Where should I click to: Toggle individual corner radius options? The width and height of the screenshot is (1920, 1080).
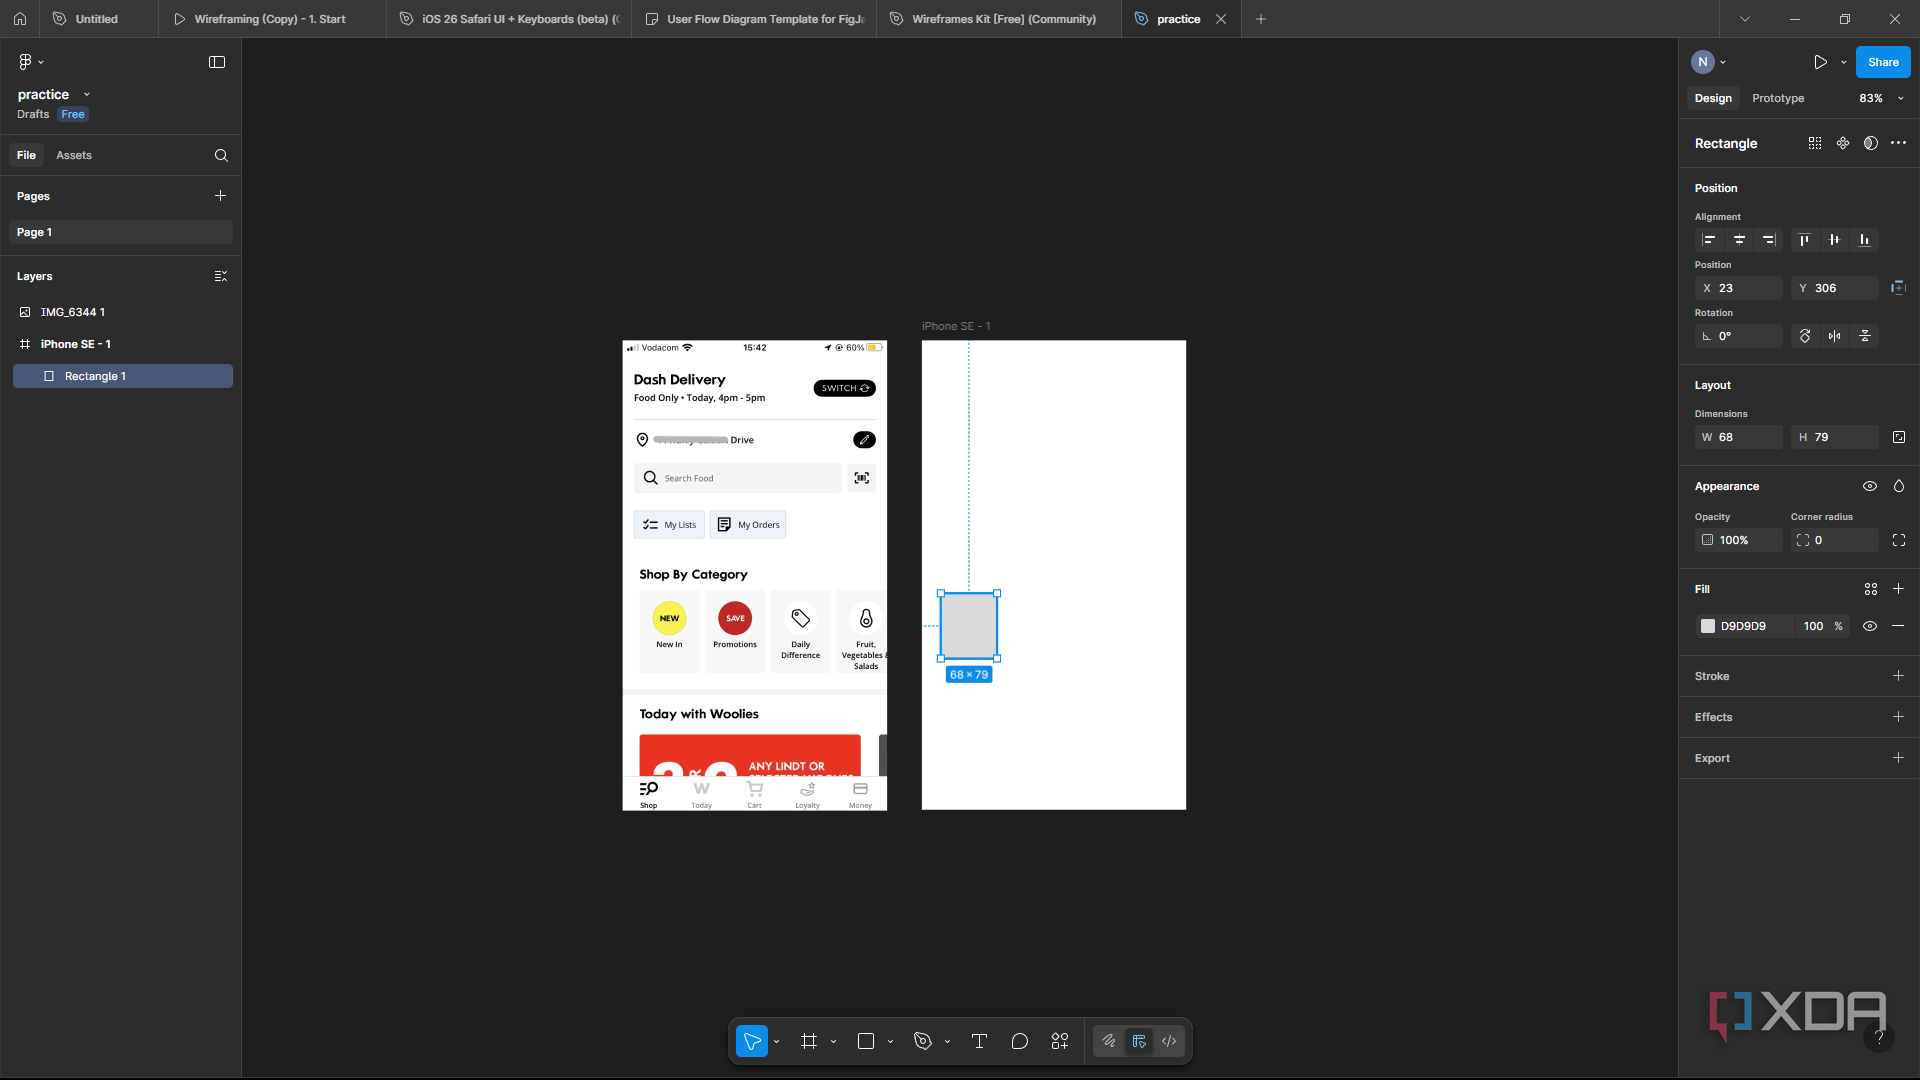(1899, 540)
